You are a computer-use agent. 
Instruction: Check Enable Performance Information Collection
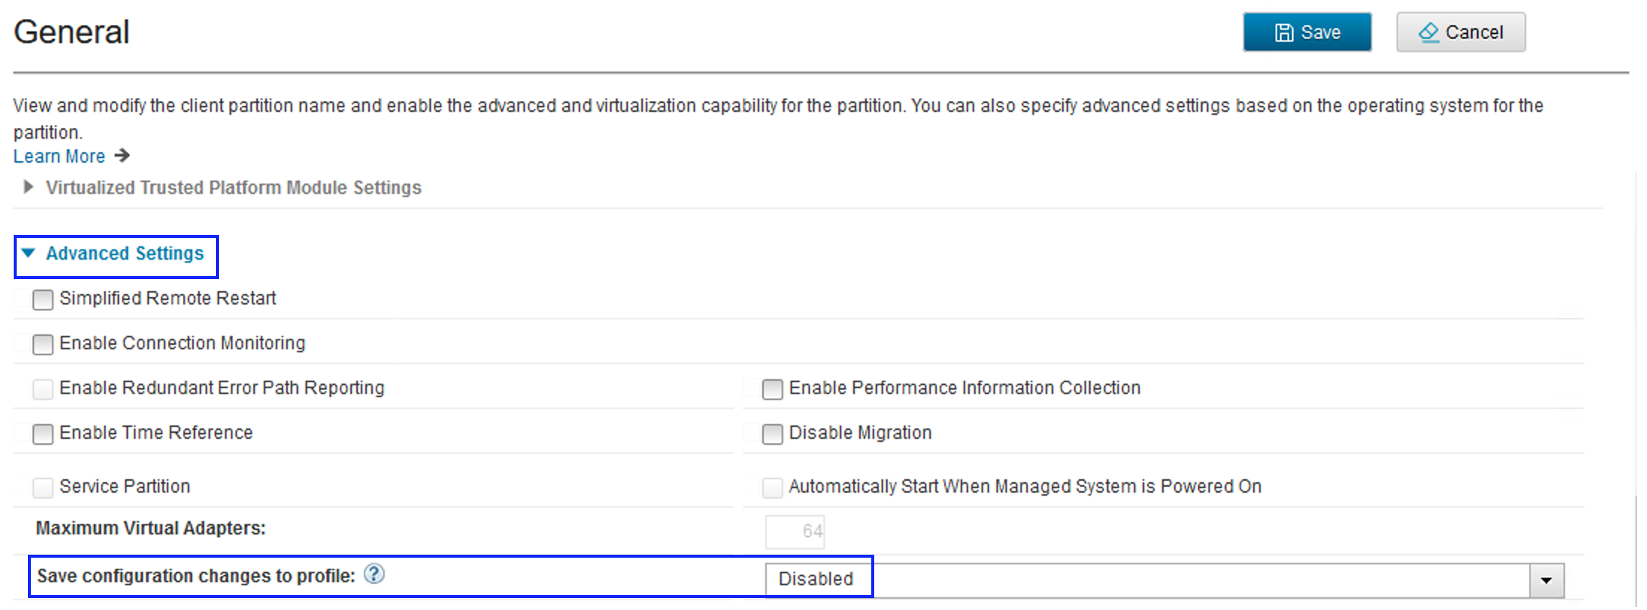coord(772,389)
